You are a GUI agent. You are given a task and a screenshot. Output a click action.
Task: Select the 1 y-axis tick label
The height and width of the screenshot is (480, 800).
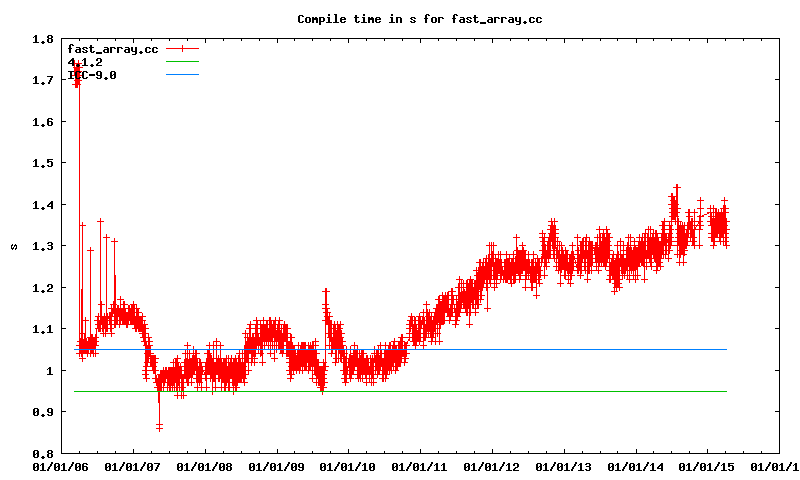pos(49,370)
